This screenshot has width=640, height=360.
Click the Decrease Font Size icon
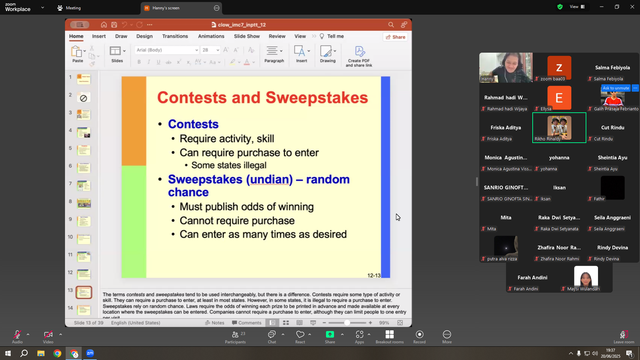pos(236,50)
